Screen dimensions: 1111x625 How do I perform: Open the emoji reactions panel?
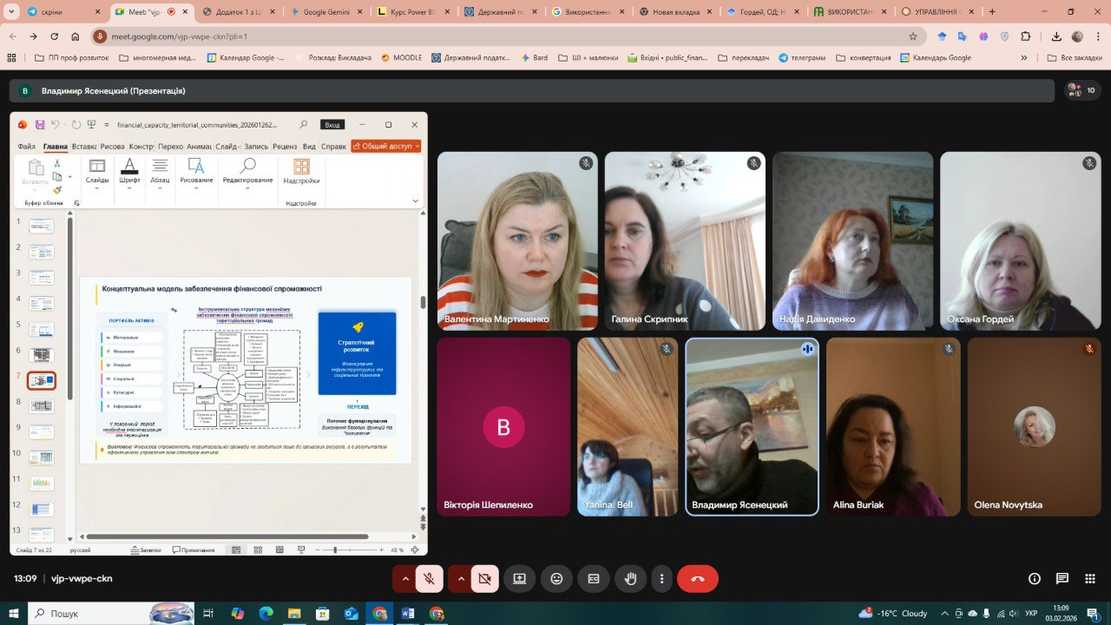(x=557, y=578)
